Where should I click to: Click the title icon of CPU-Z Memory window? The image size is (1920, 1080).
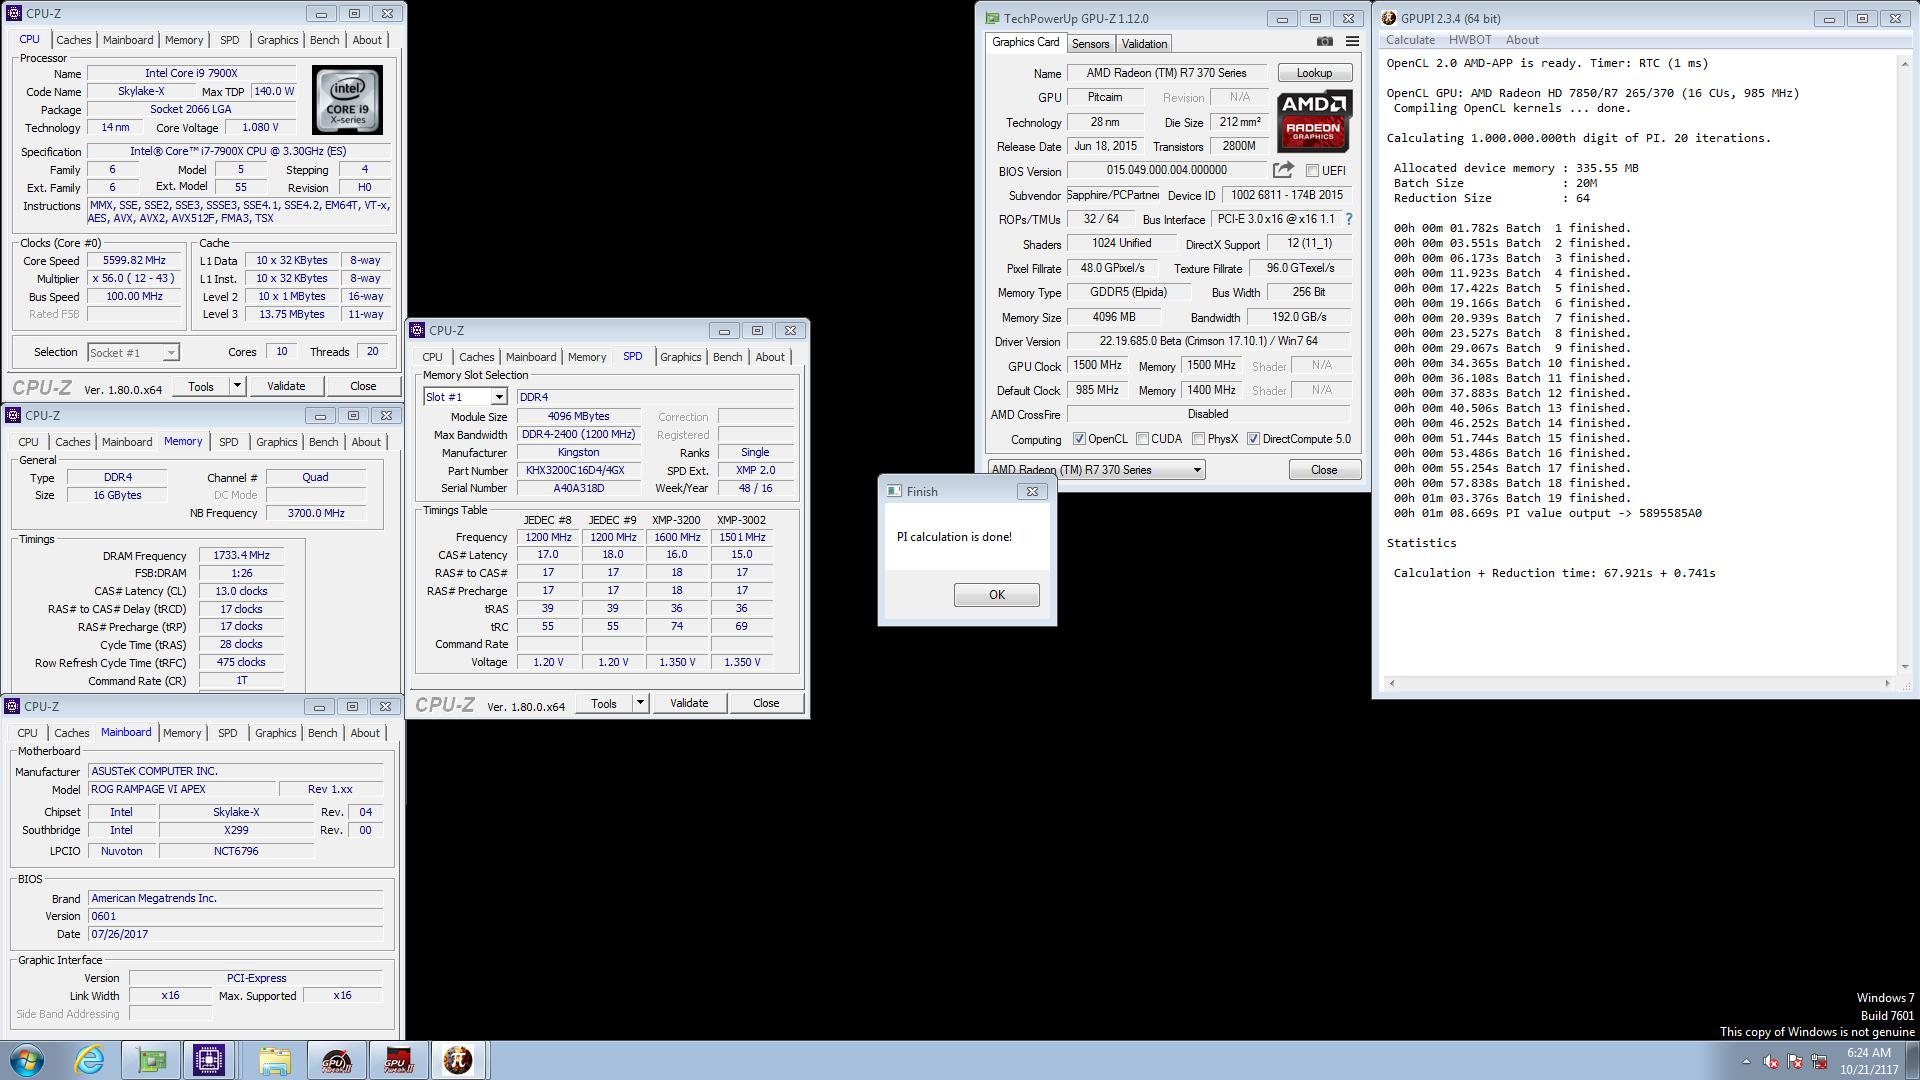pos(13,415)
